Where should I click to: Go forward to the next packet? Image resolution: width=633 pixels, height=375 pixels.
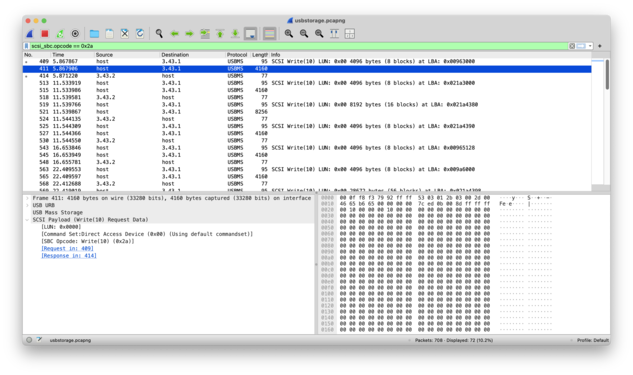tap(190, 34)
